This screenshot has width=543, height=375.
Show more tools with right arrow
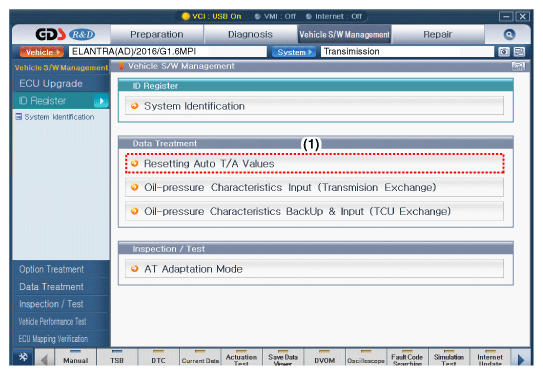tap(520, 358)
